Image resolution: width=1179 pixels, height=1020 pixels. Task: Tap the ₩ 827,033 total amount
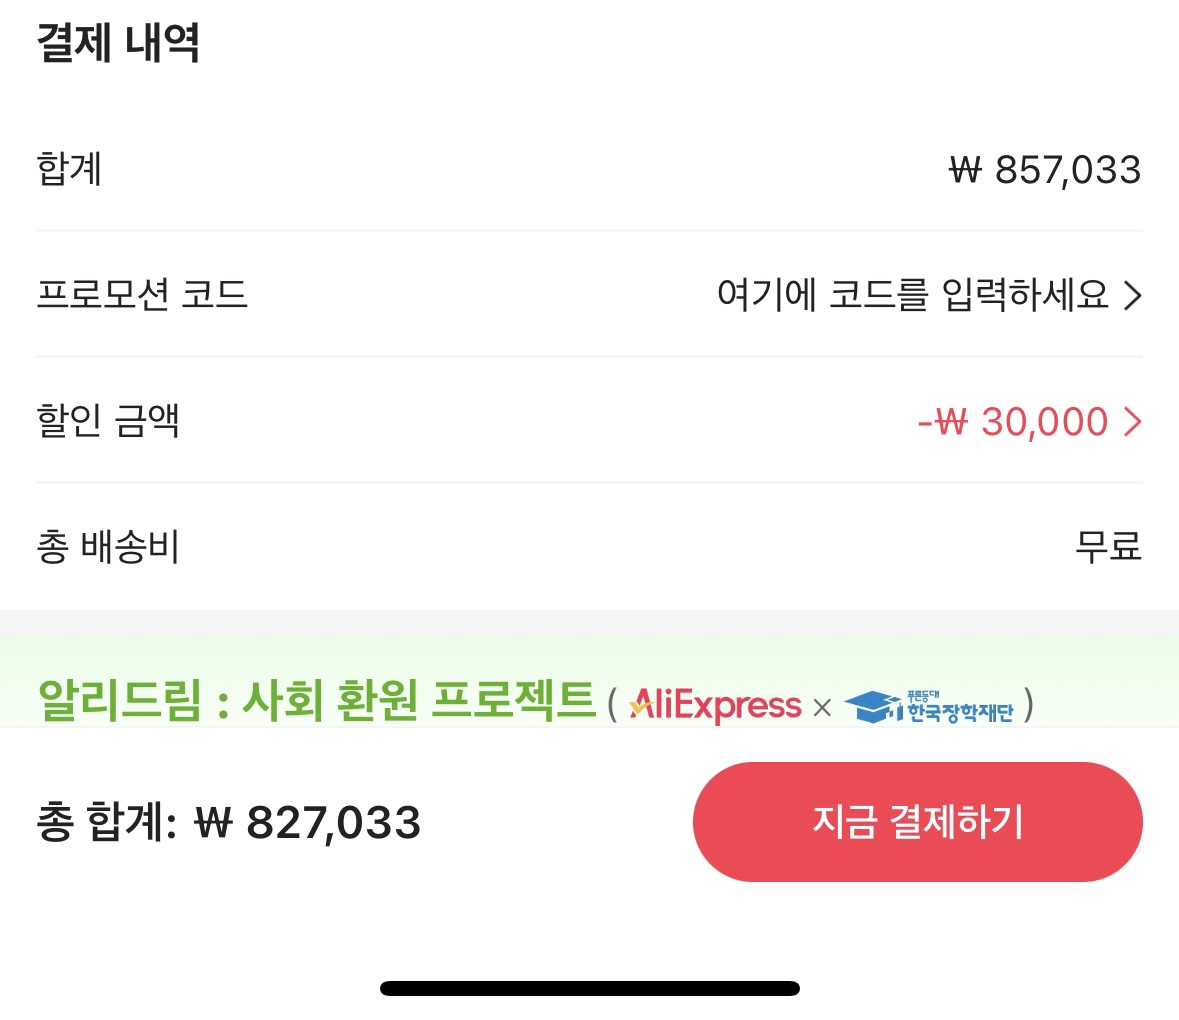coord(308,823)
